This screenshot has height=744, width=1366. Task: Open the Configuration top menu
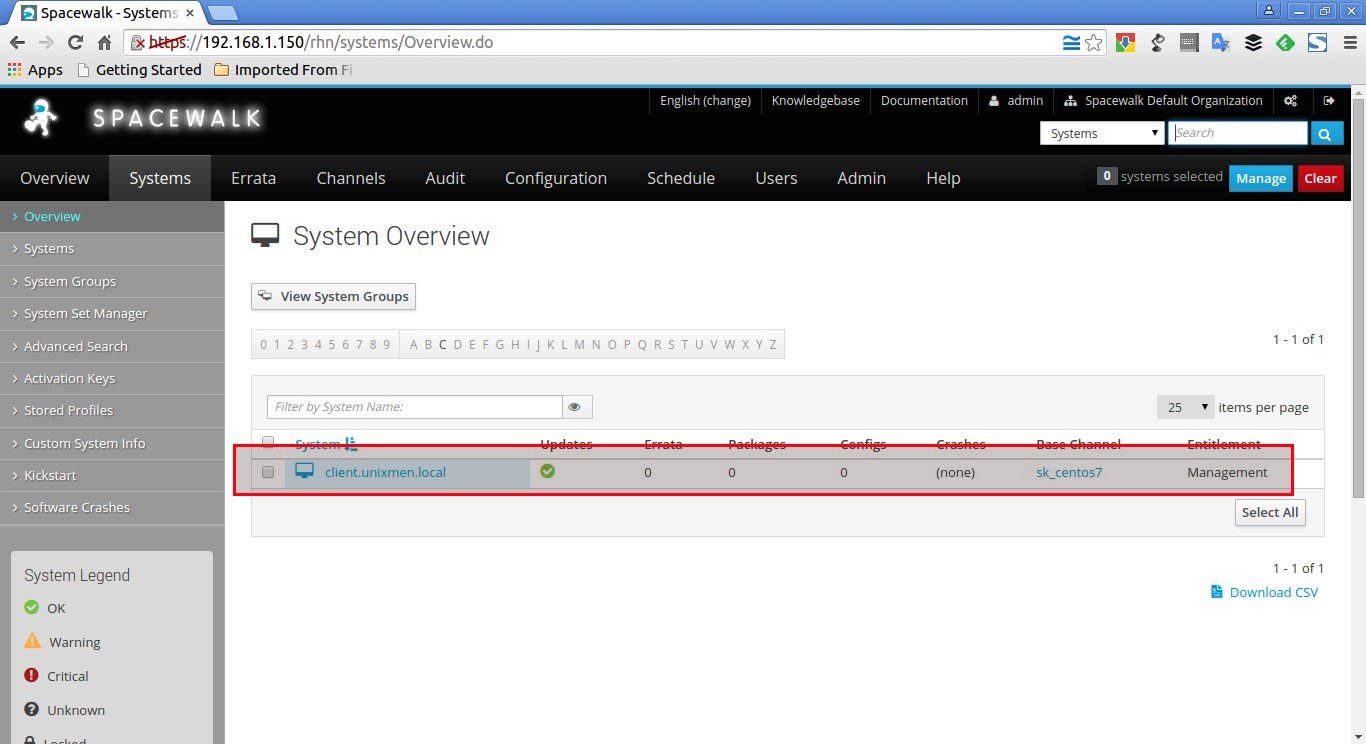556,178
